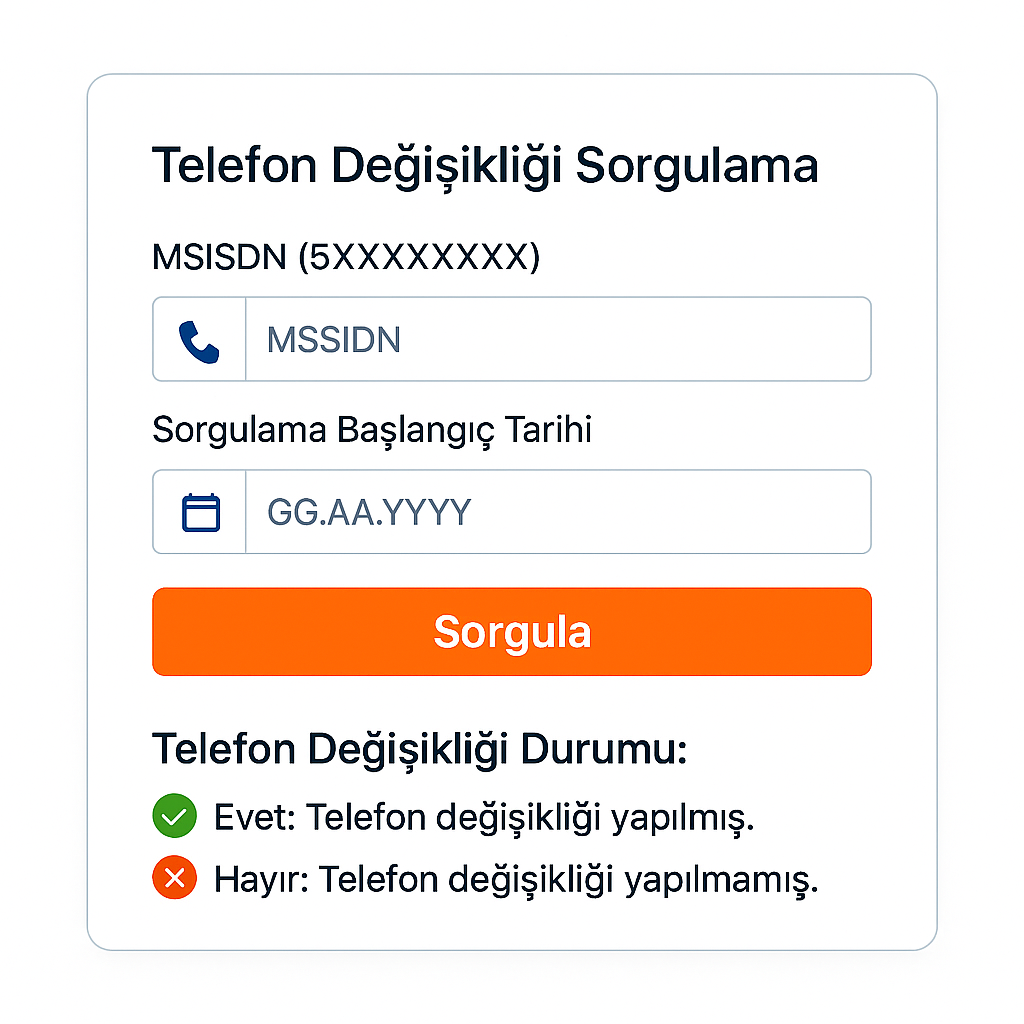
Task: Click the Telefon Değişikliği Durumu heading
Action: [x=419, y=749]
